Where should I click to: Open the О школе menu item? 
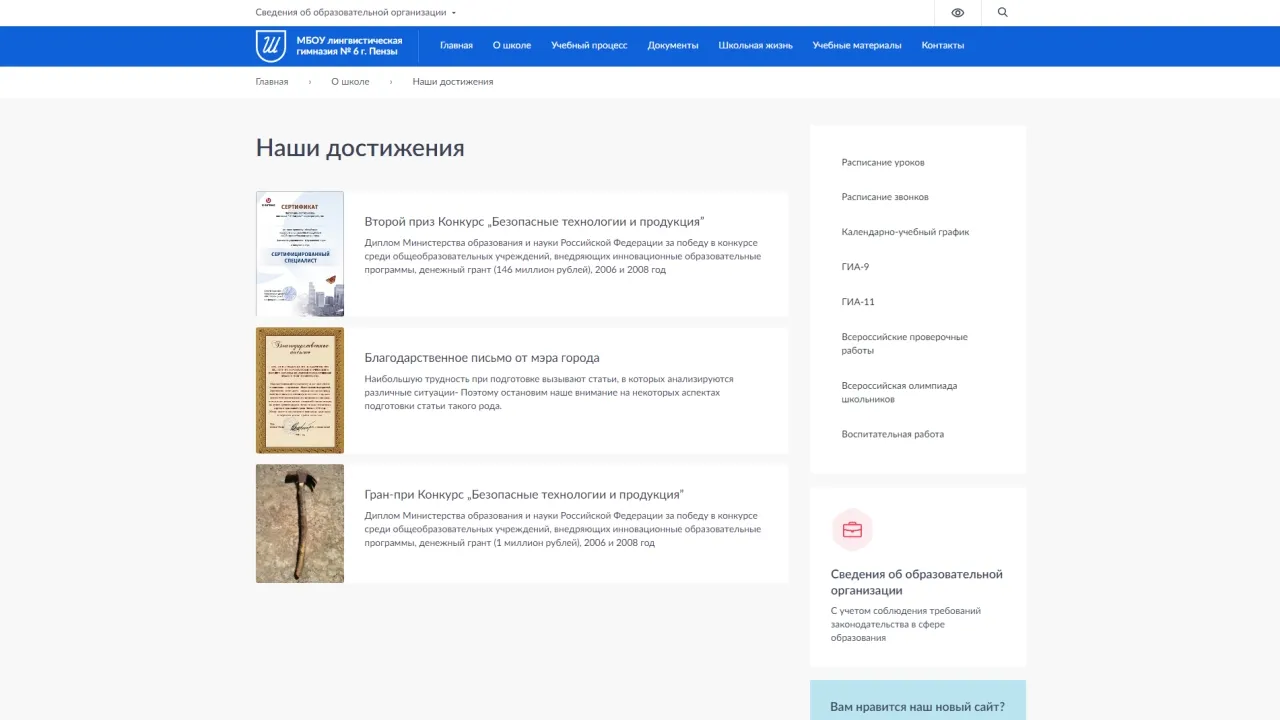pyautogui.click(x=512, y=46)
